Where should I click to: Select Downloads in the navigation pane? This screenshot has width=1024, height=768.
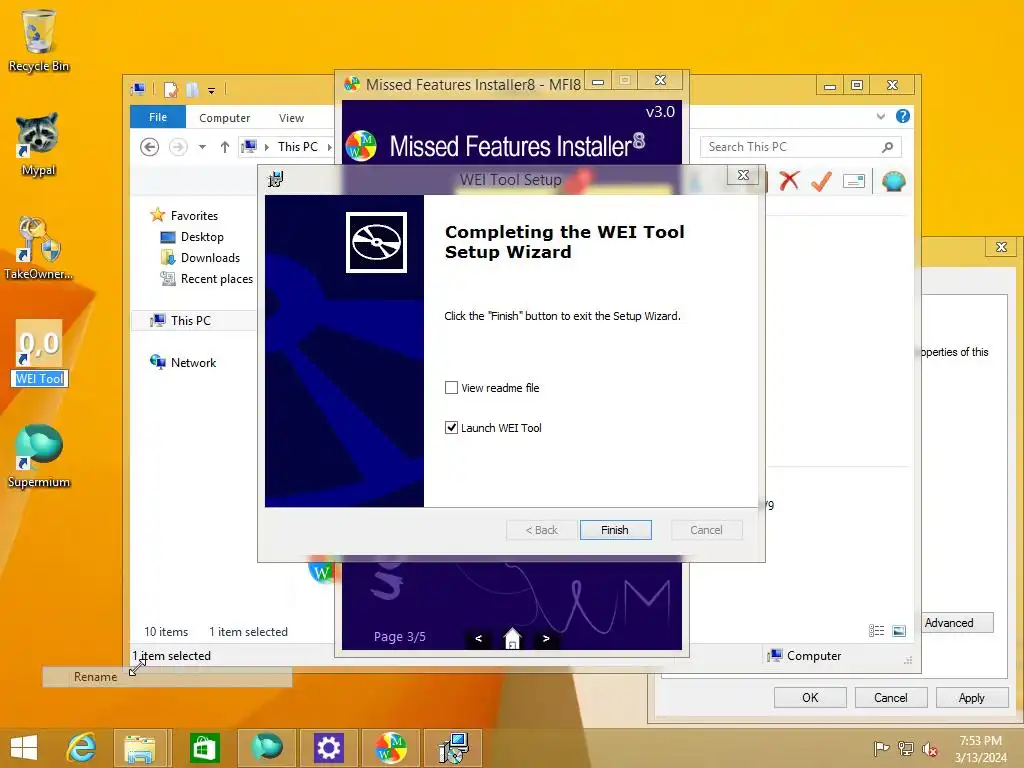pyautogui.click(x=210, y=257)
